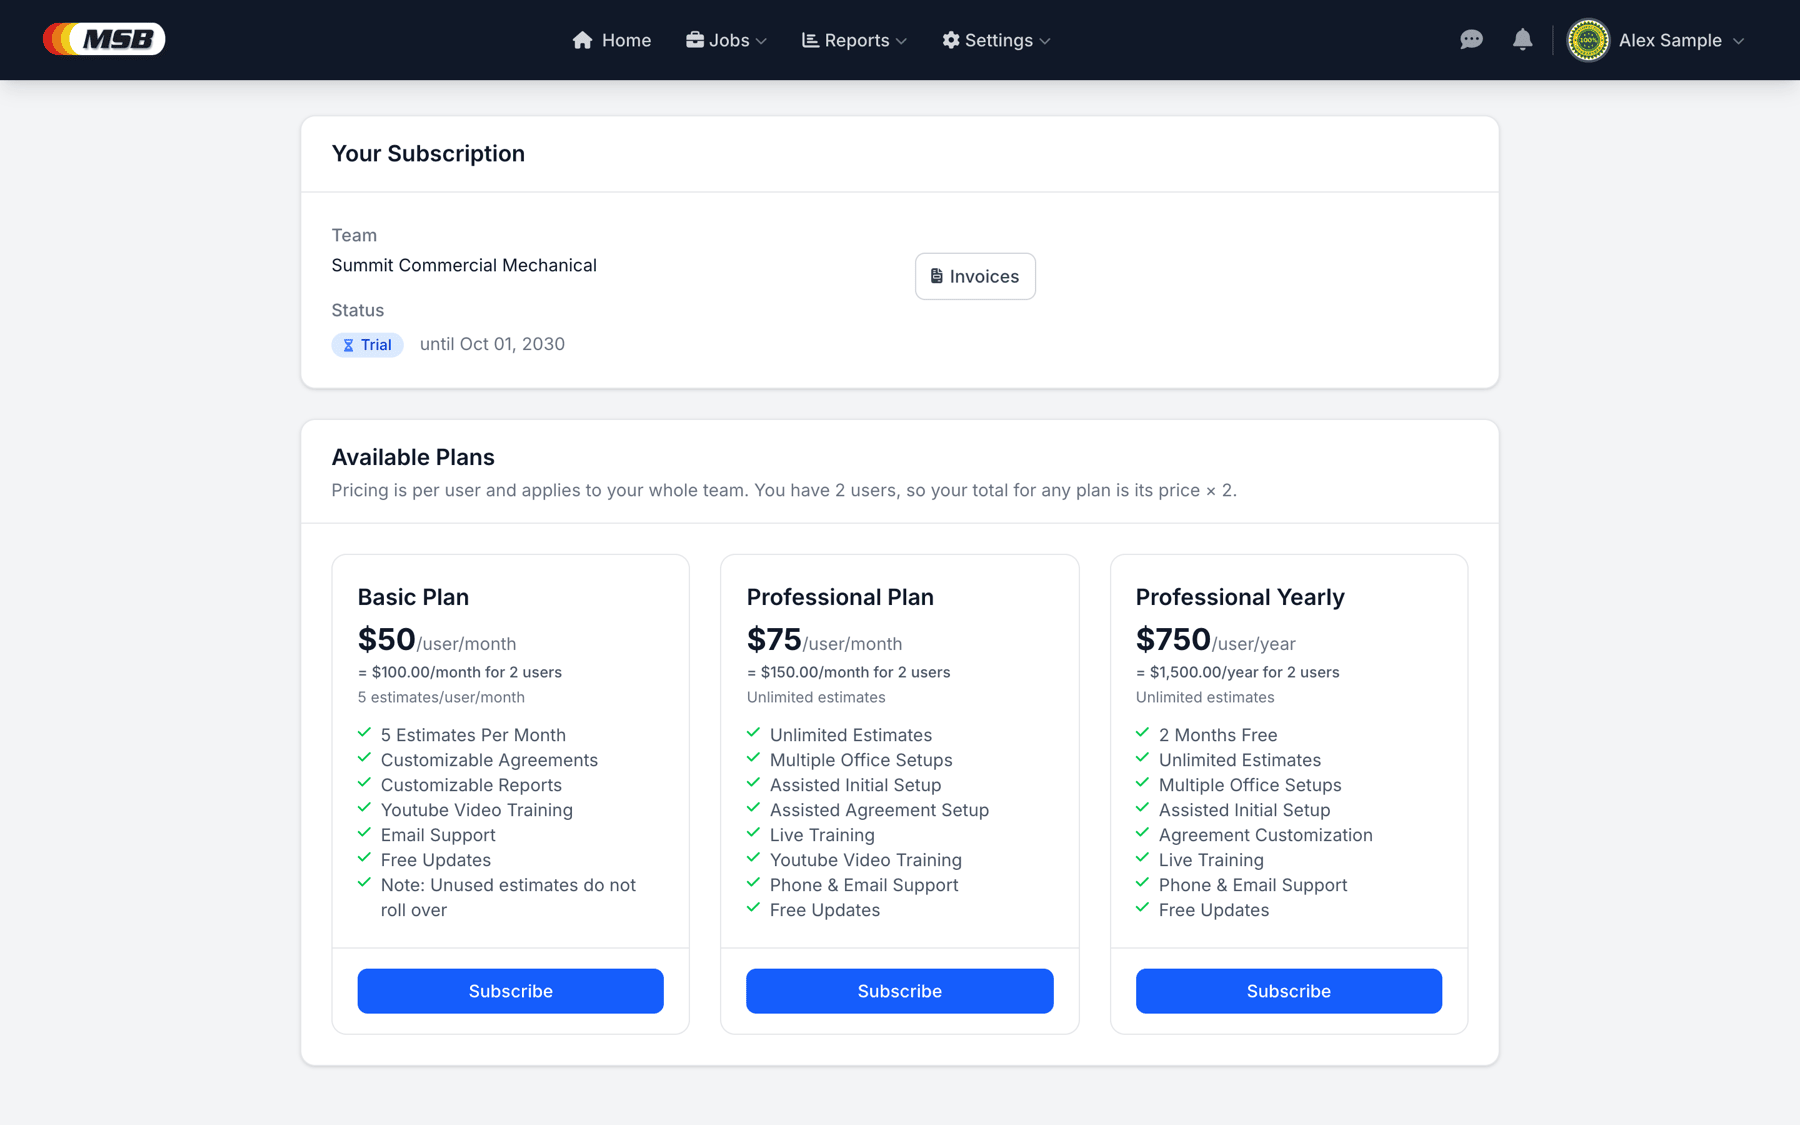Click the checkmark beside Assisted Agreement Setup
This screenshot has height=1125, width=1800.
[x=753, y=808]
